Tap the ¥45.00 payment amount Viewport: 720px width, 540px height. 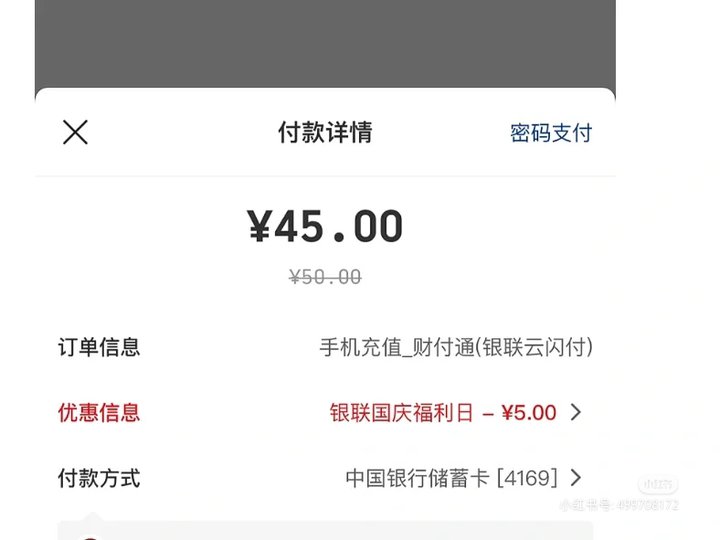point(325,226)
